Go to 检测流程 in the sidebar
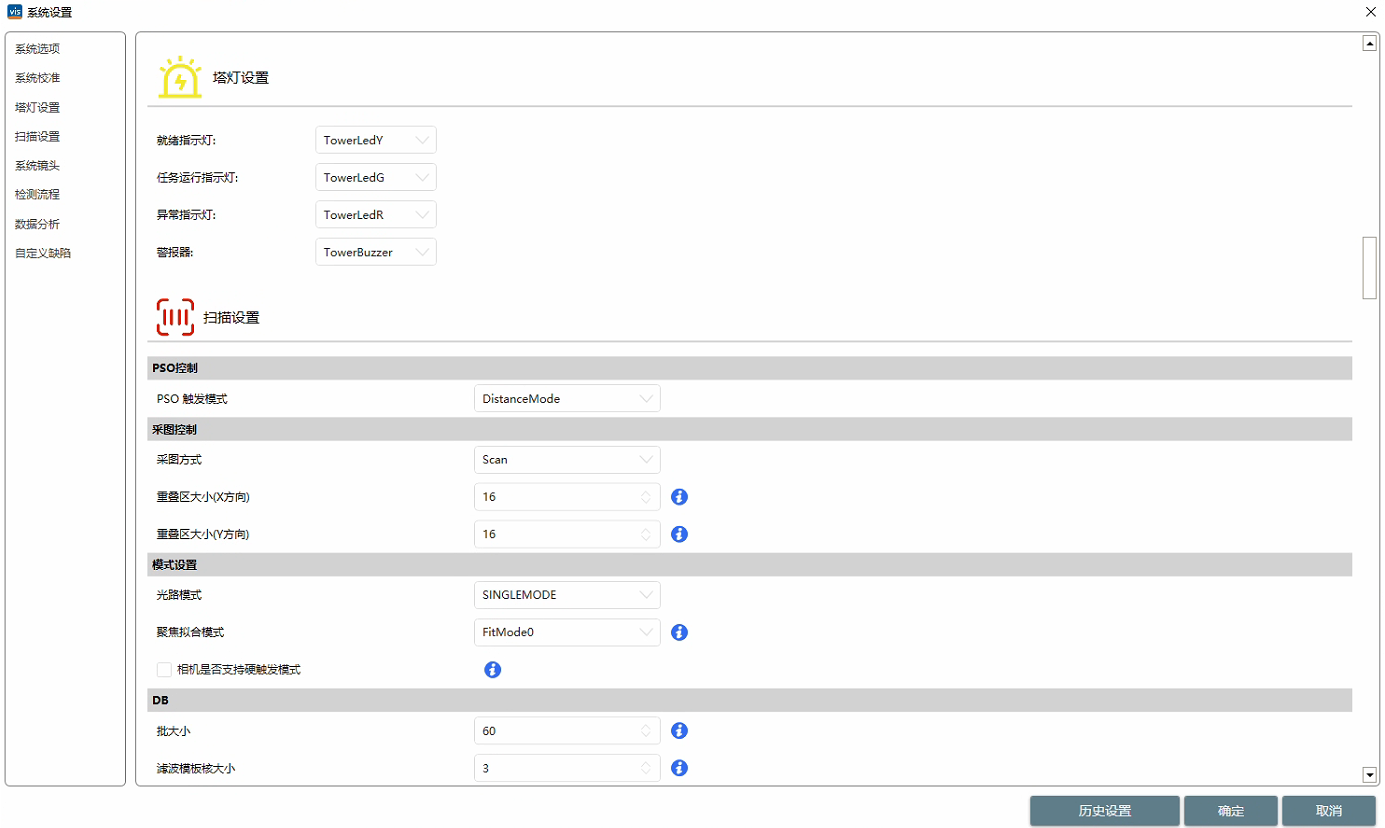Screen dimensions: 1385x828 pos(37,194)
